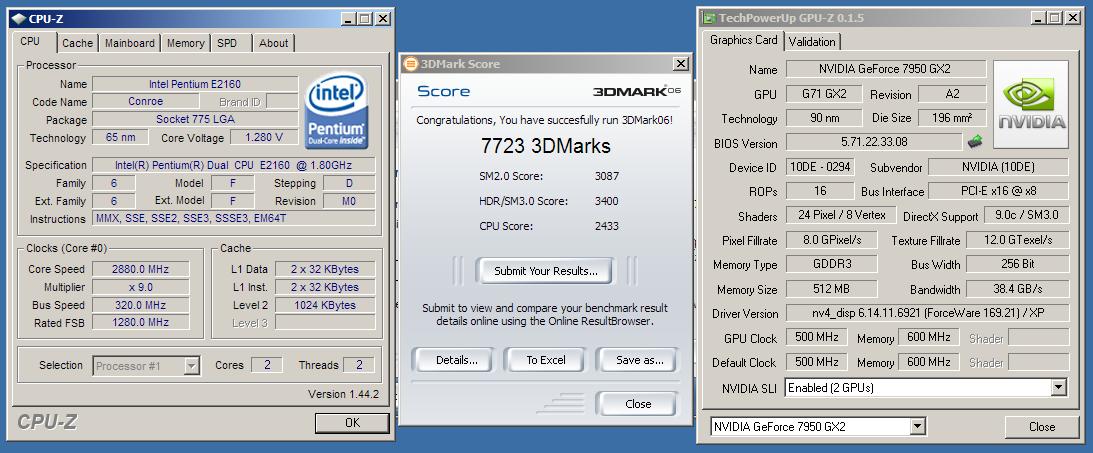
Task: Select the Graphics Card tab in GPU-Z
Action: coord(743,40)
